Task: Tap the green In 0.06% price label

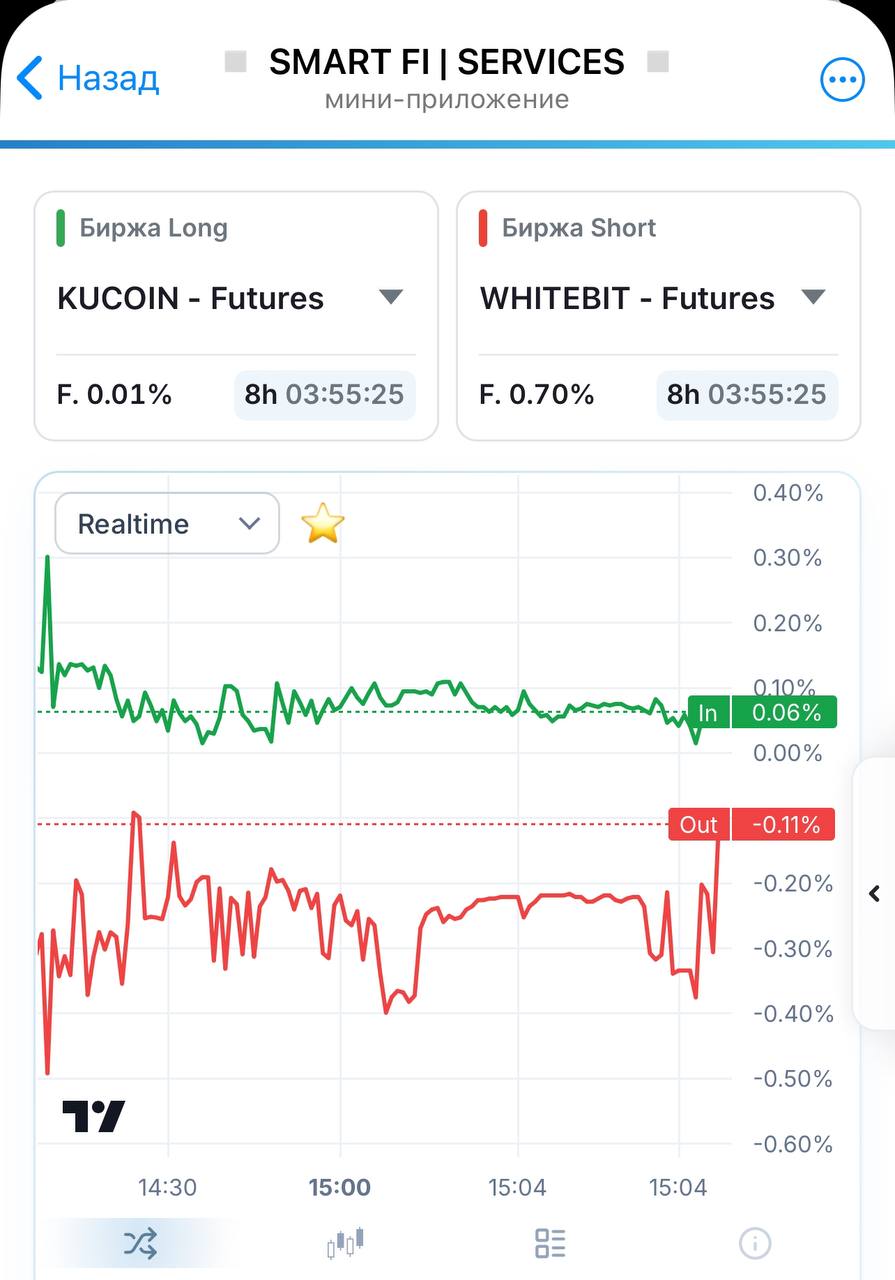Action: coord(761,712)
